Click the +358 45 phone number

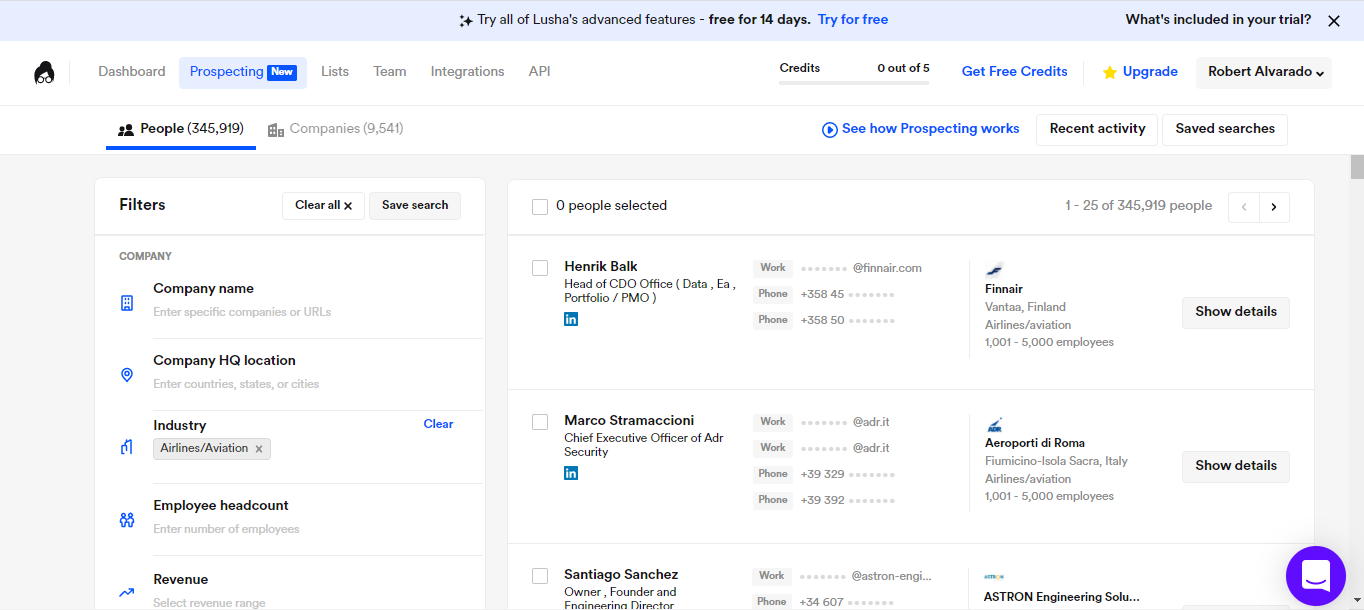click(x=848, y=294)
